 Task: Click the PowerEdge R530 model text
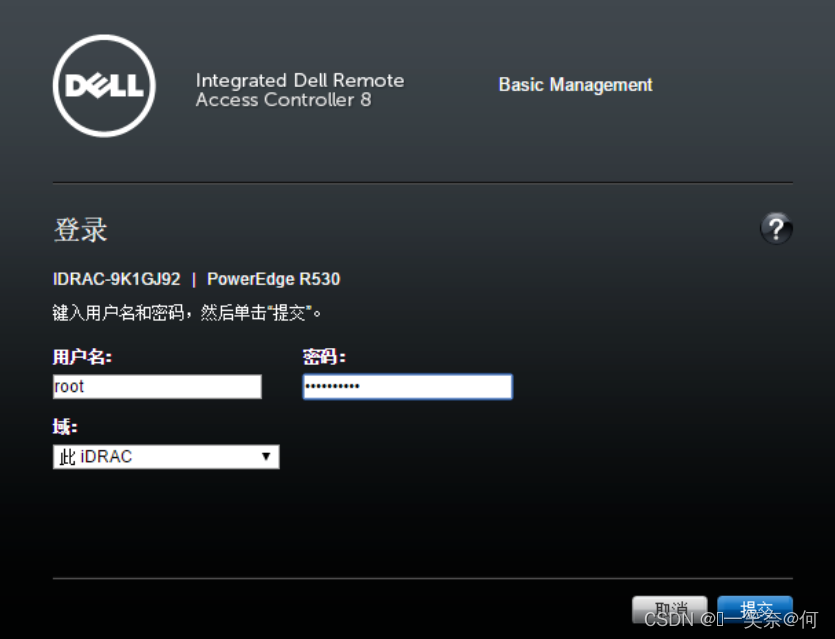point(273,279)
